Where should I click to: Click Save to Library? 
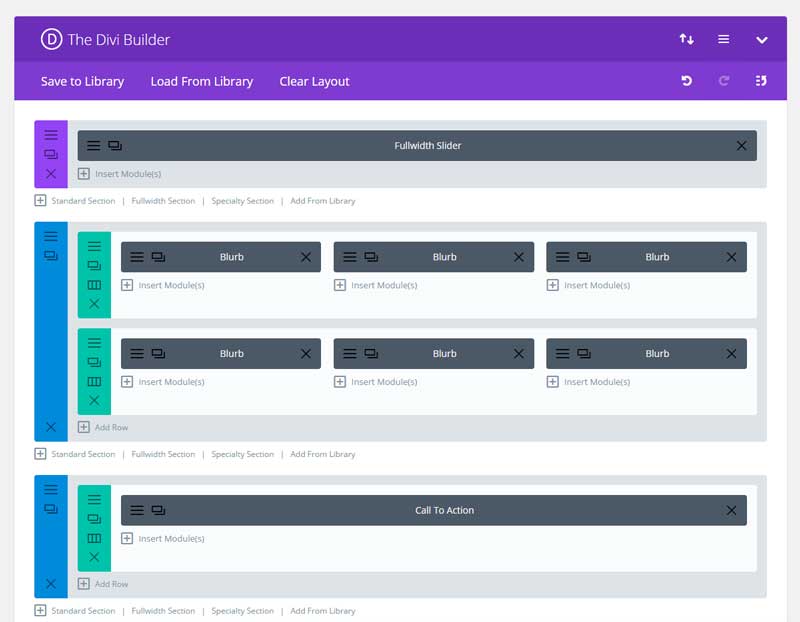[x=82, y=81]
